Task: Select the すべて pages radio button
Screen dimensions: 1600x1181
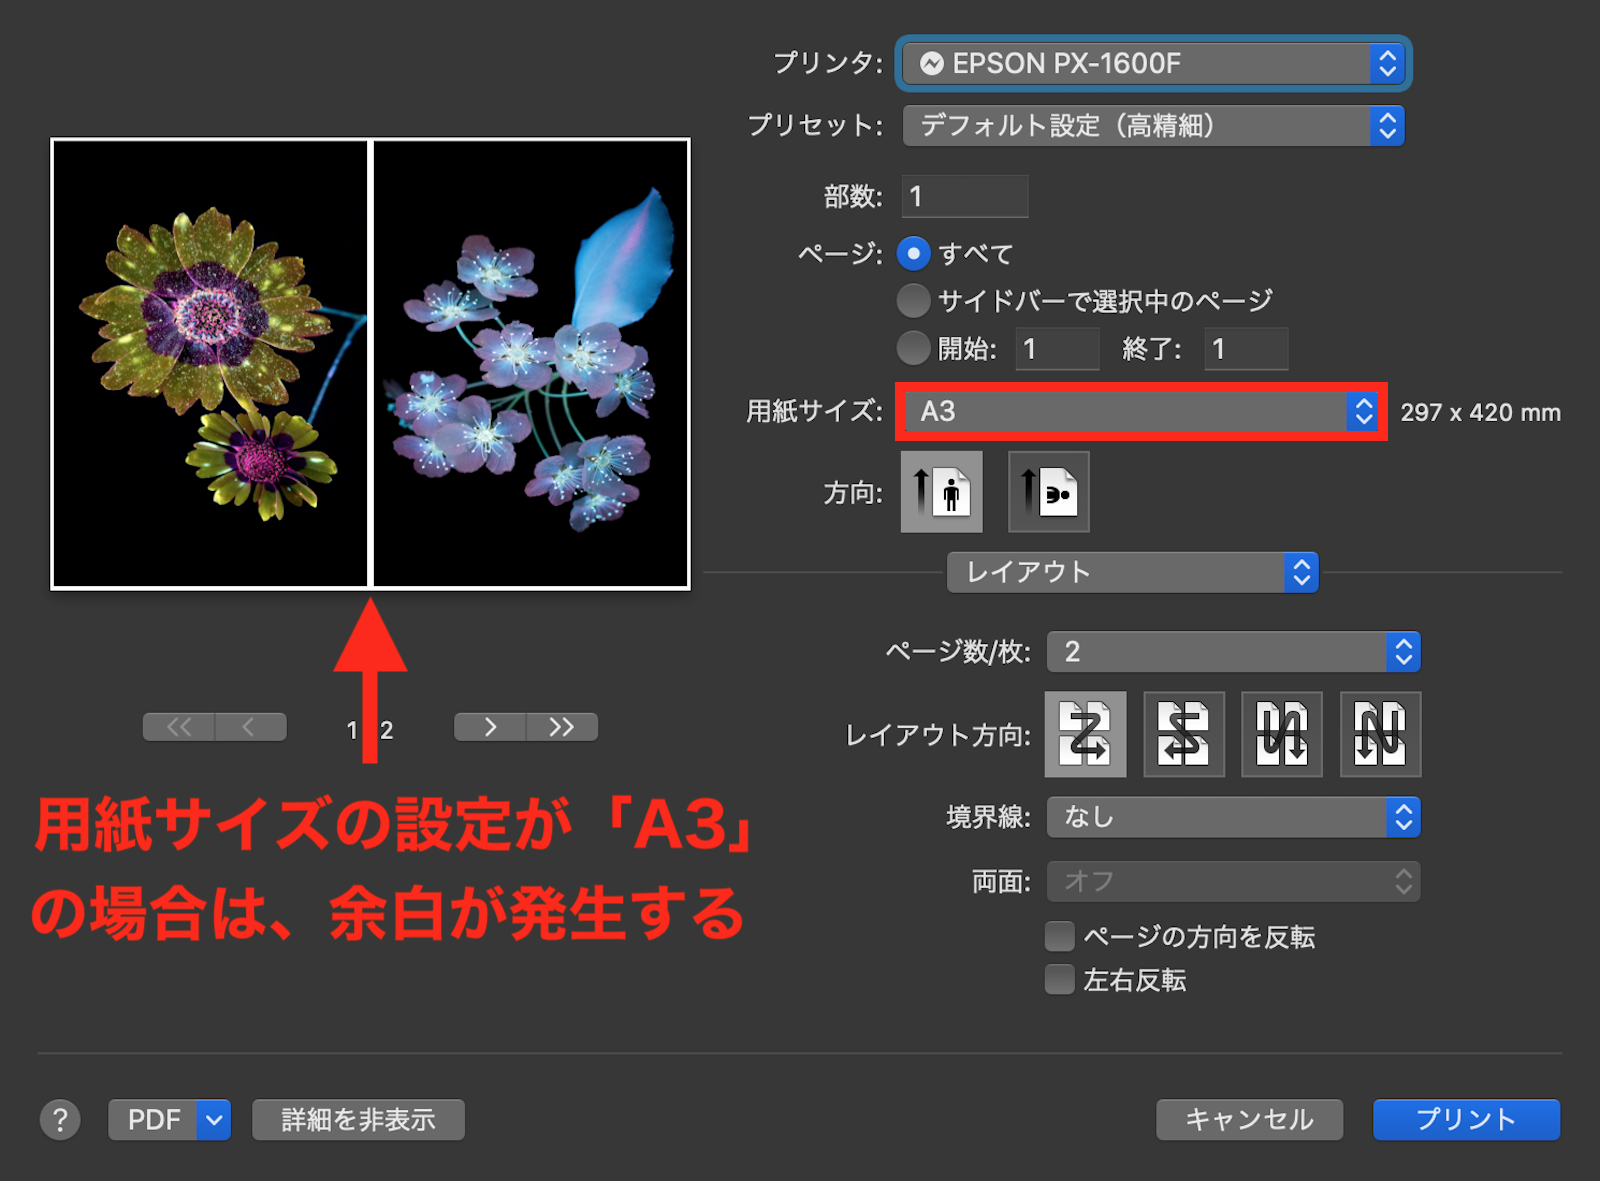Action: [x=913, y=254]
